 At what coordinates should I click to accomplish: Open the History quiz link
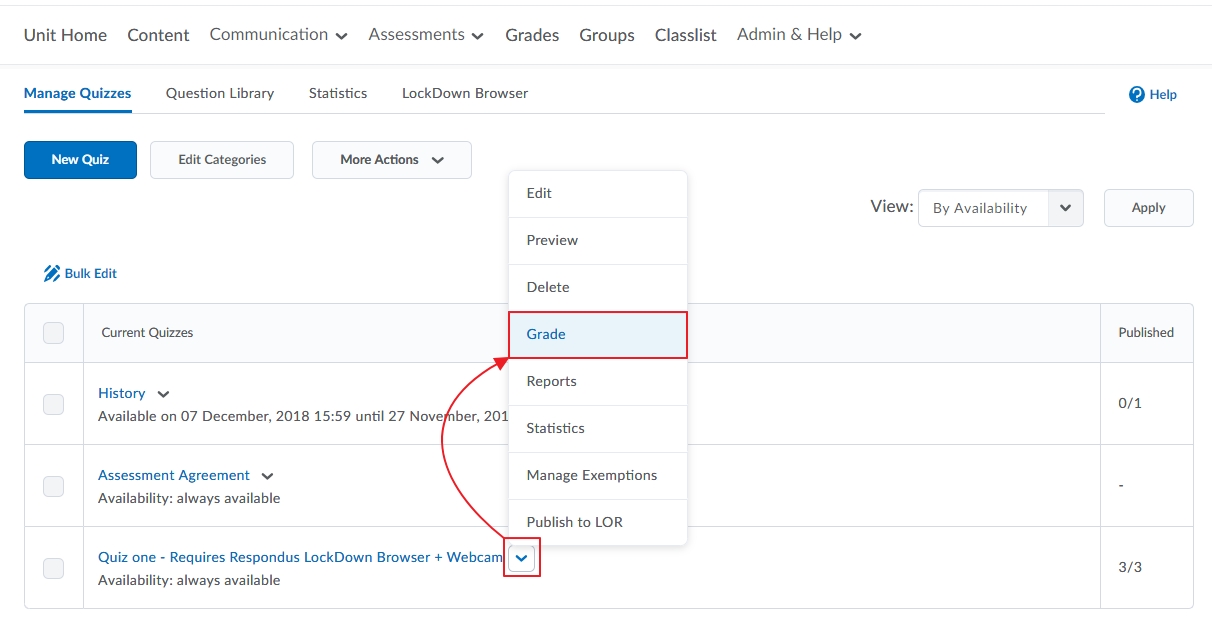pyautogui.click(x=122, y=394)
